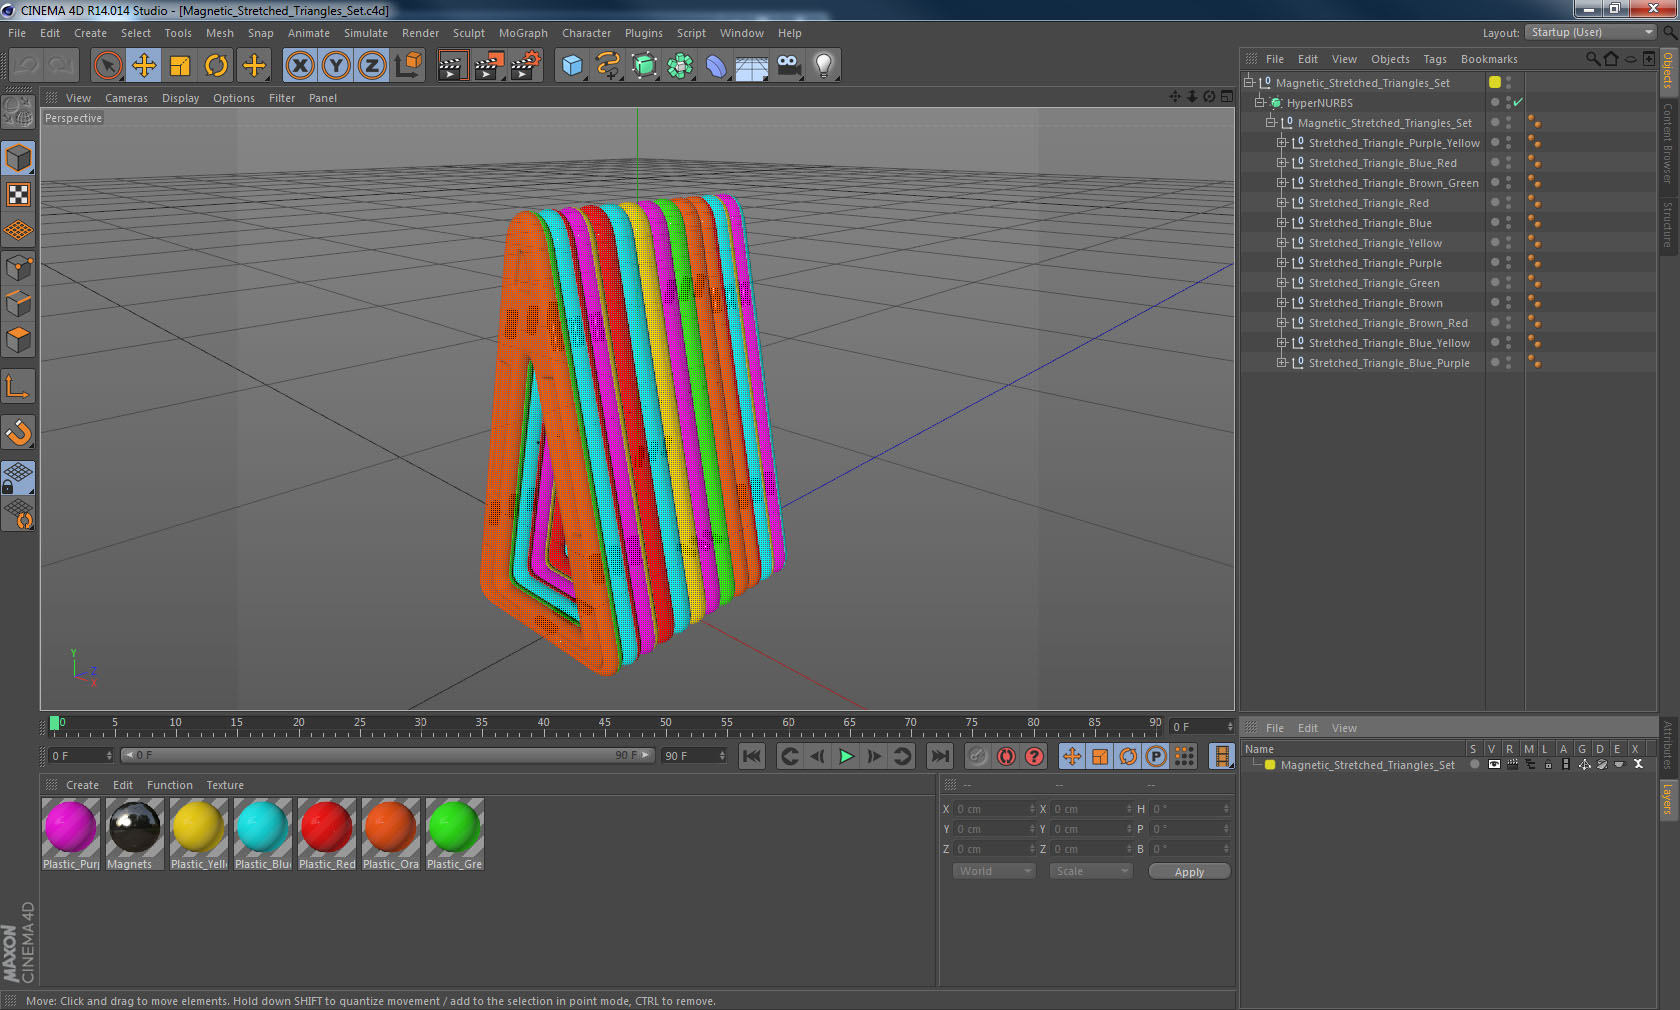Toggle Z axis lock
Viewport: 1680px width, 1010px height.
(x=372, y=66)
